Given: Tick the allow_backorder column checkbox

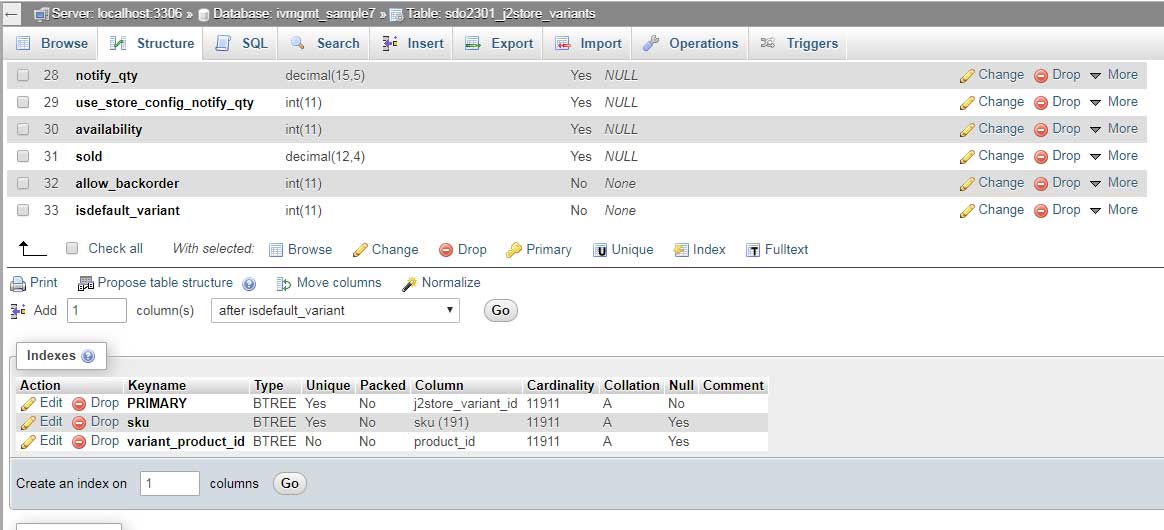Looking at the screenshot, I should pyautogui.click(x=23, y=183).
